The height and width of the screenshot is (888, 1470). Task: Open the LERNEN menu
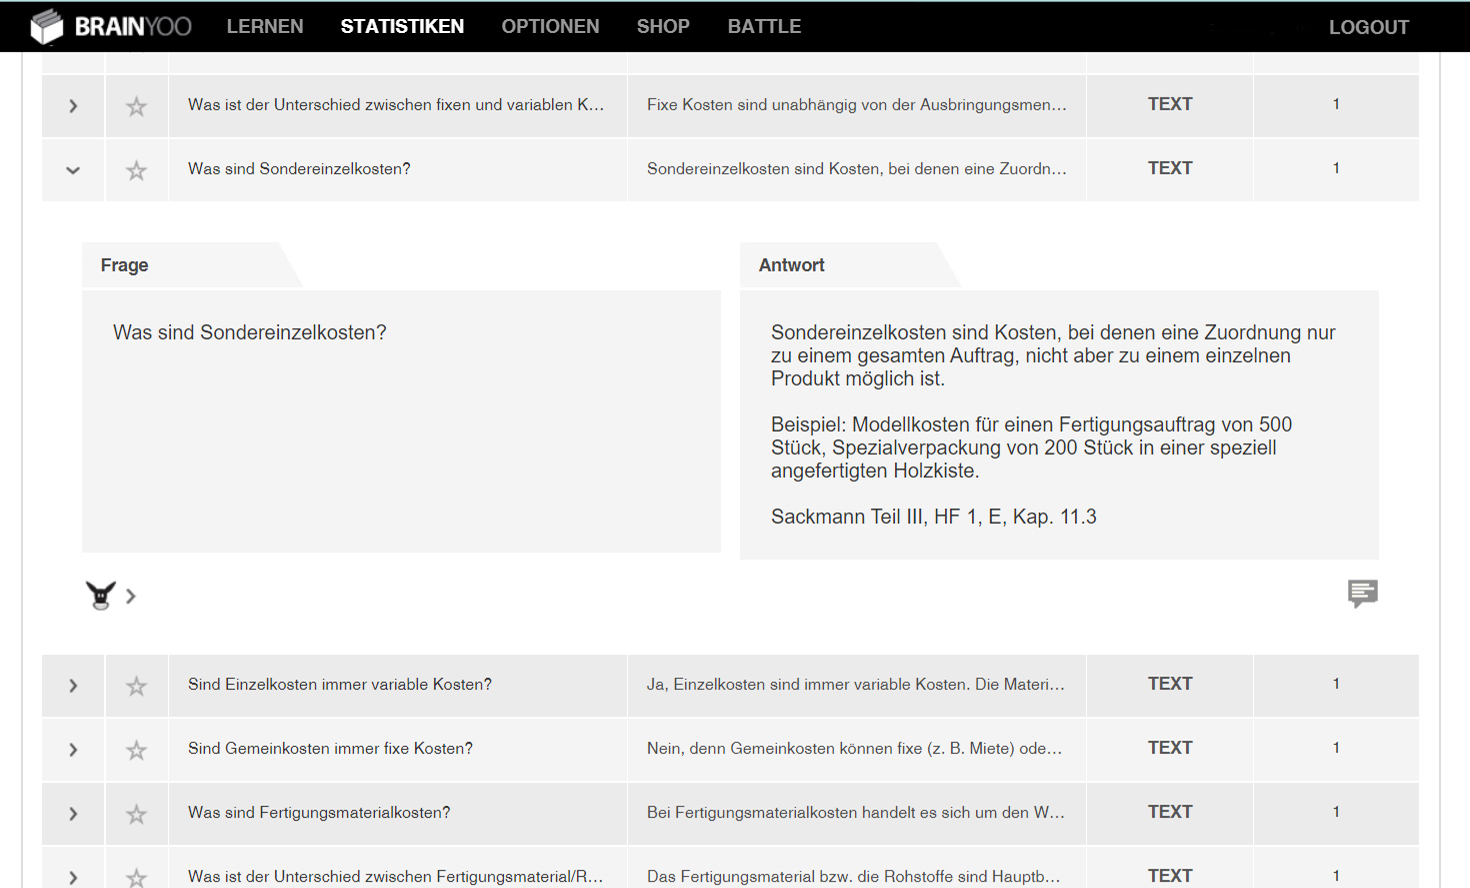tap(265, 27)
